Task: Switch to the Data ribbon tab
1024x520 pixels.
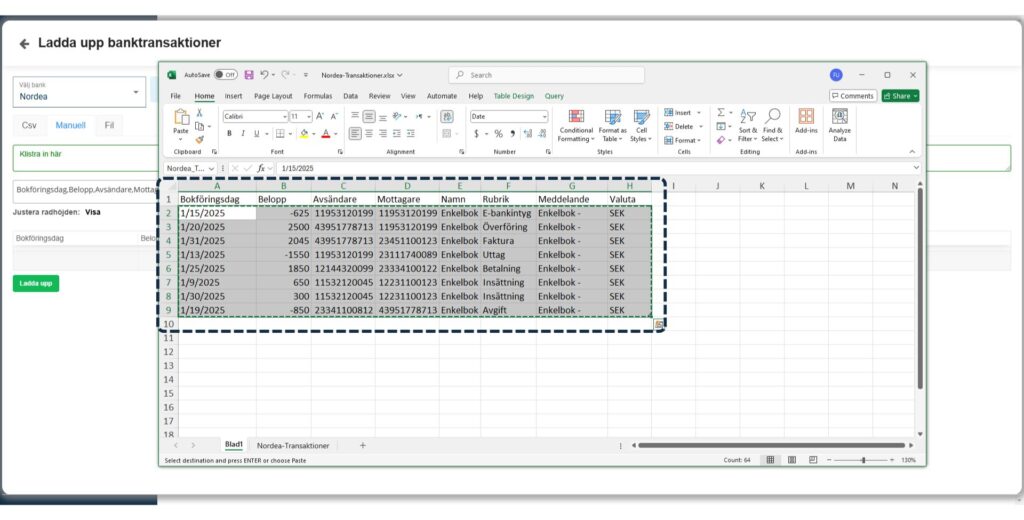Action: click(350, 96)
